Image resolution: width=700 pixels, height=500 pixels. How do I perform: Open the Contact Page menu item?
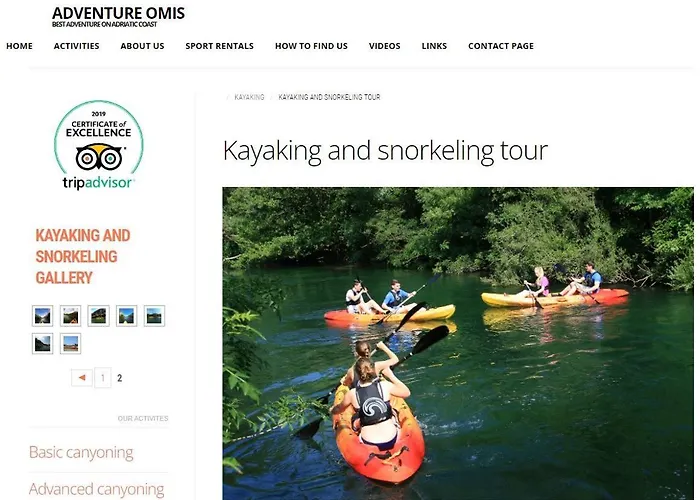click(501, 46)
